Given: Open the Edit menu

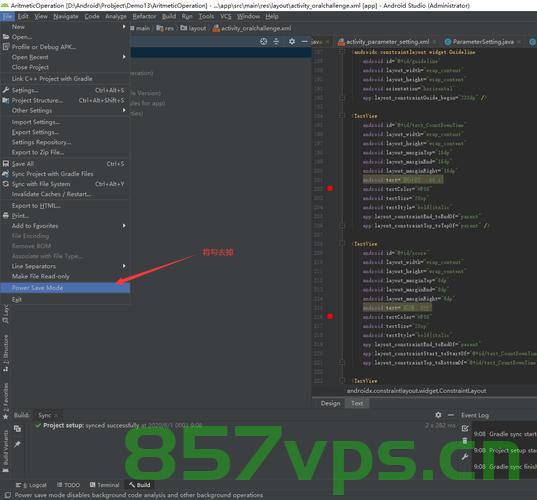Looking at the screenshot, I should pos(23,16).
